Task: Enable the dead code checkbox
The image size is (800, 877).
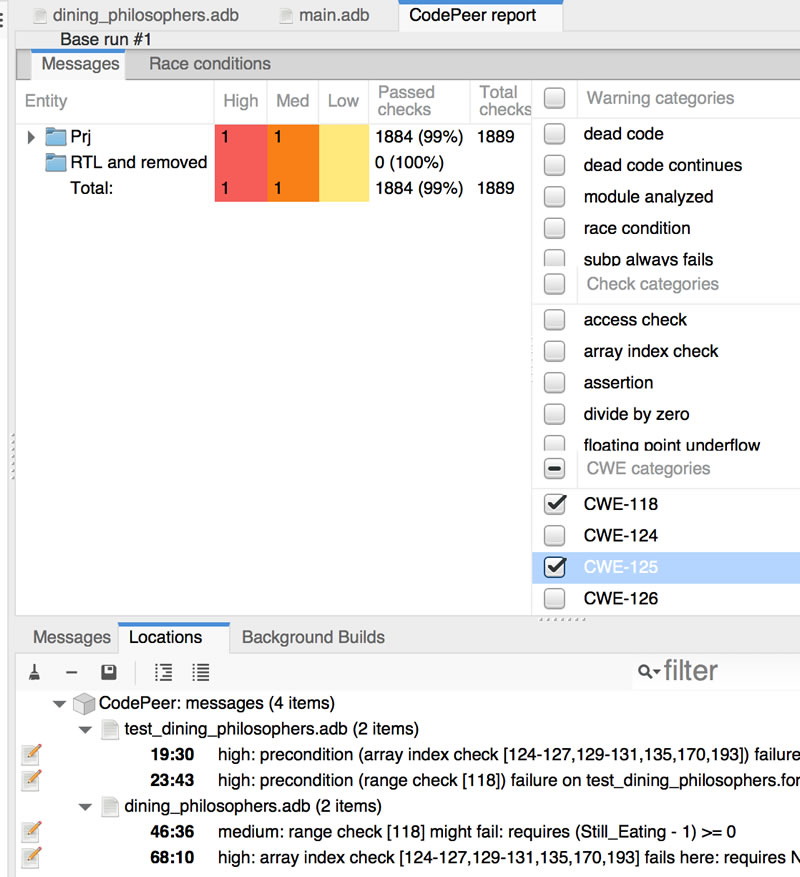Action: [x=554, y=134]
